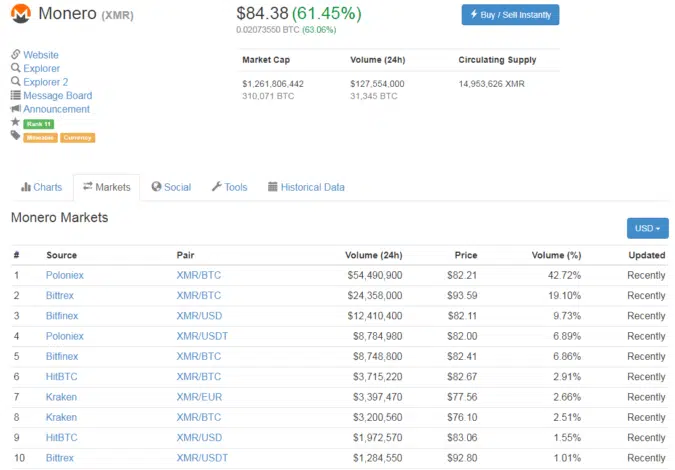The height and width of the screenshot is (470, 675).
Task: Click the green Rank 11 badge
Action: (x=39, y=124)
